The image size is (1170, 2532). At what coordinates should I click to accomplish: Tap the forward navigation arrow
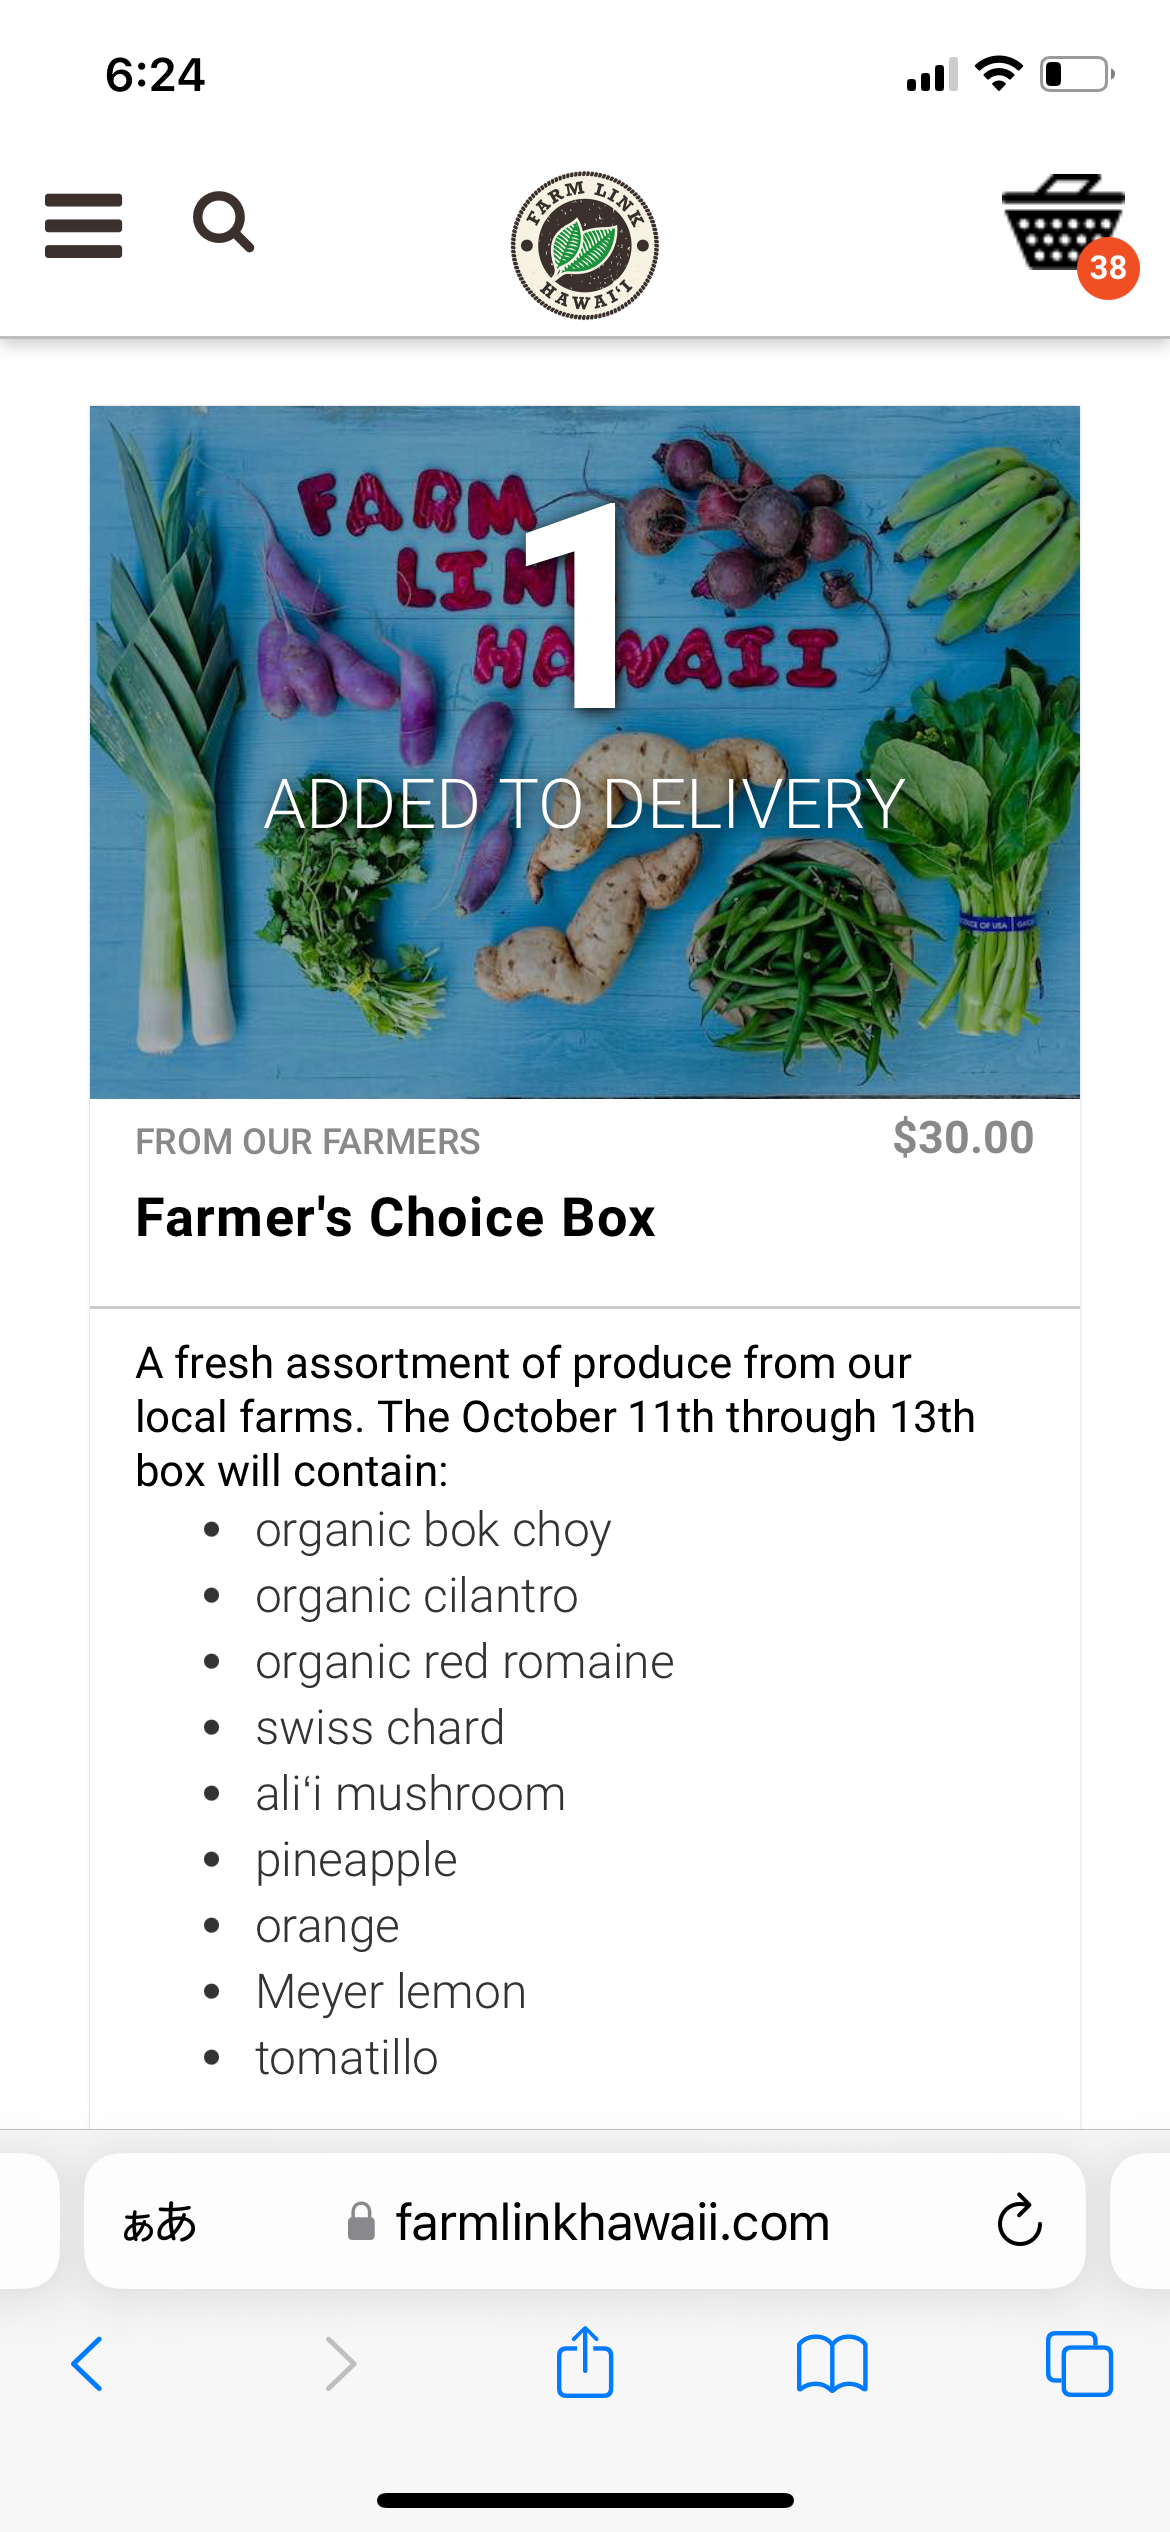coord(340,2364)
